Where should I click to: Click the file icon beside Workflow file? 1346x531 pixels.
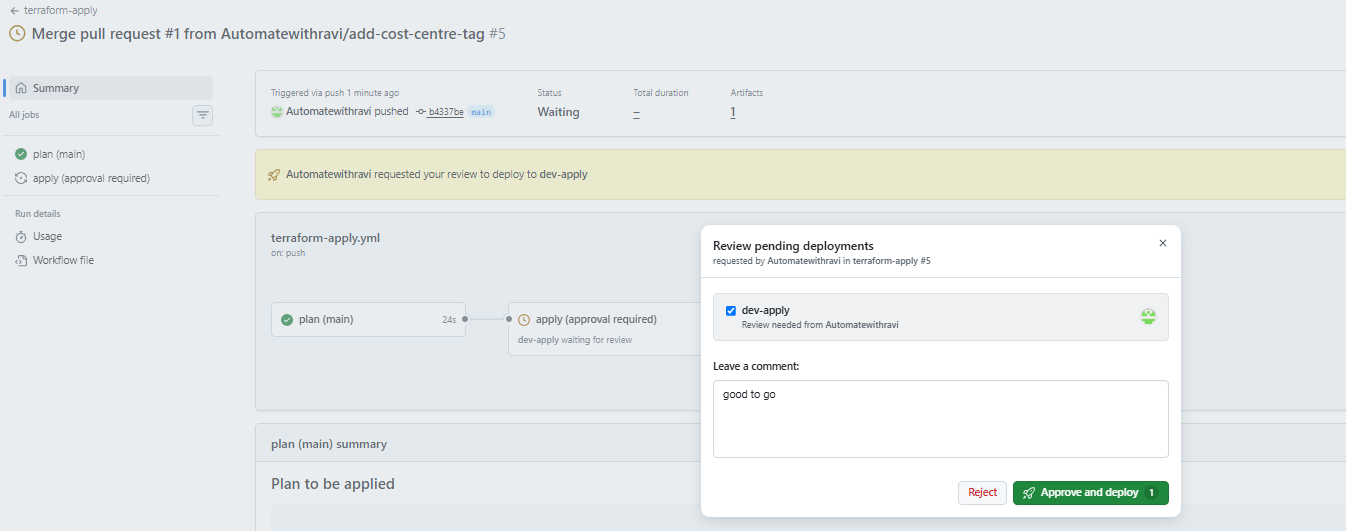[21, 260]
